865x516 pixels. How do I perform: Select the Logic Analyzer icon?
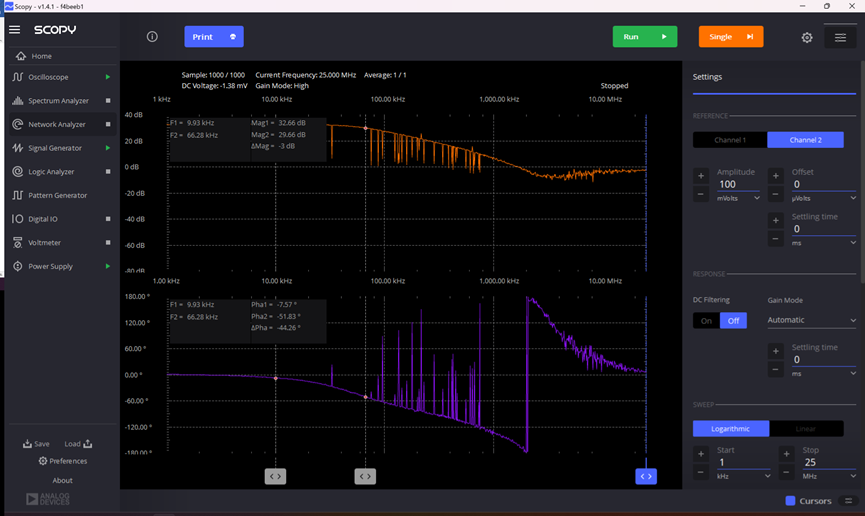(18, 172)
